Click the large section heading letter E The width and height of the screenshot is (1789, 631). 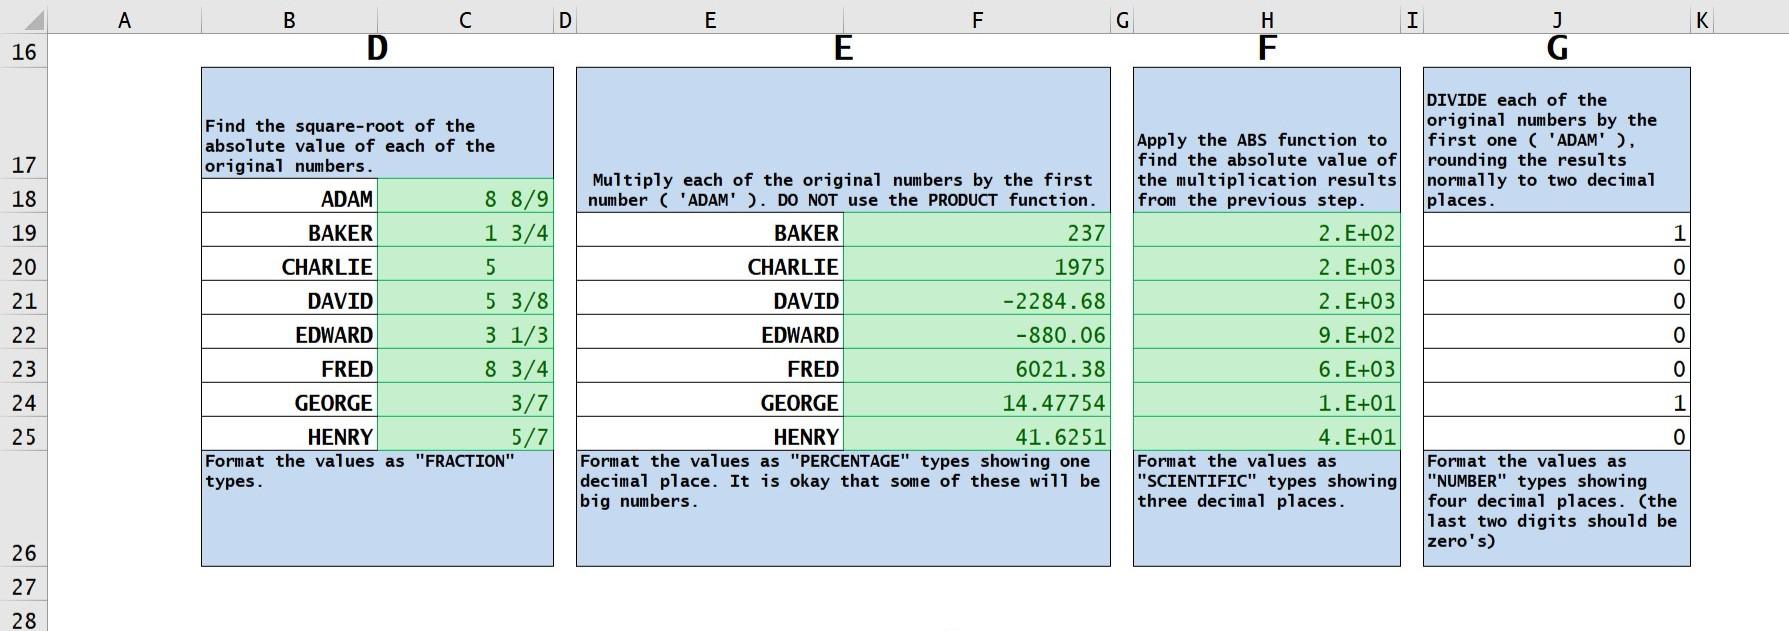843,48
